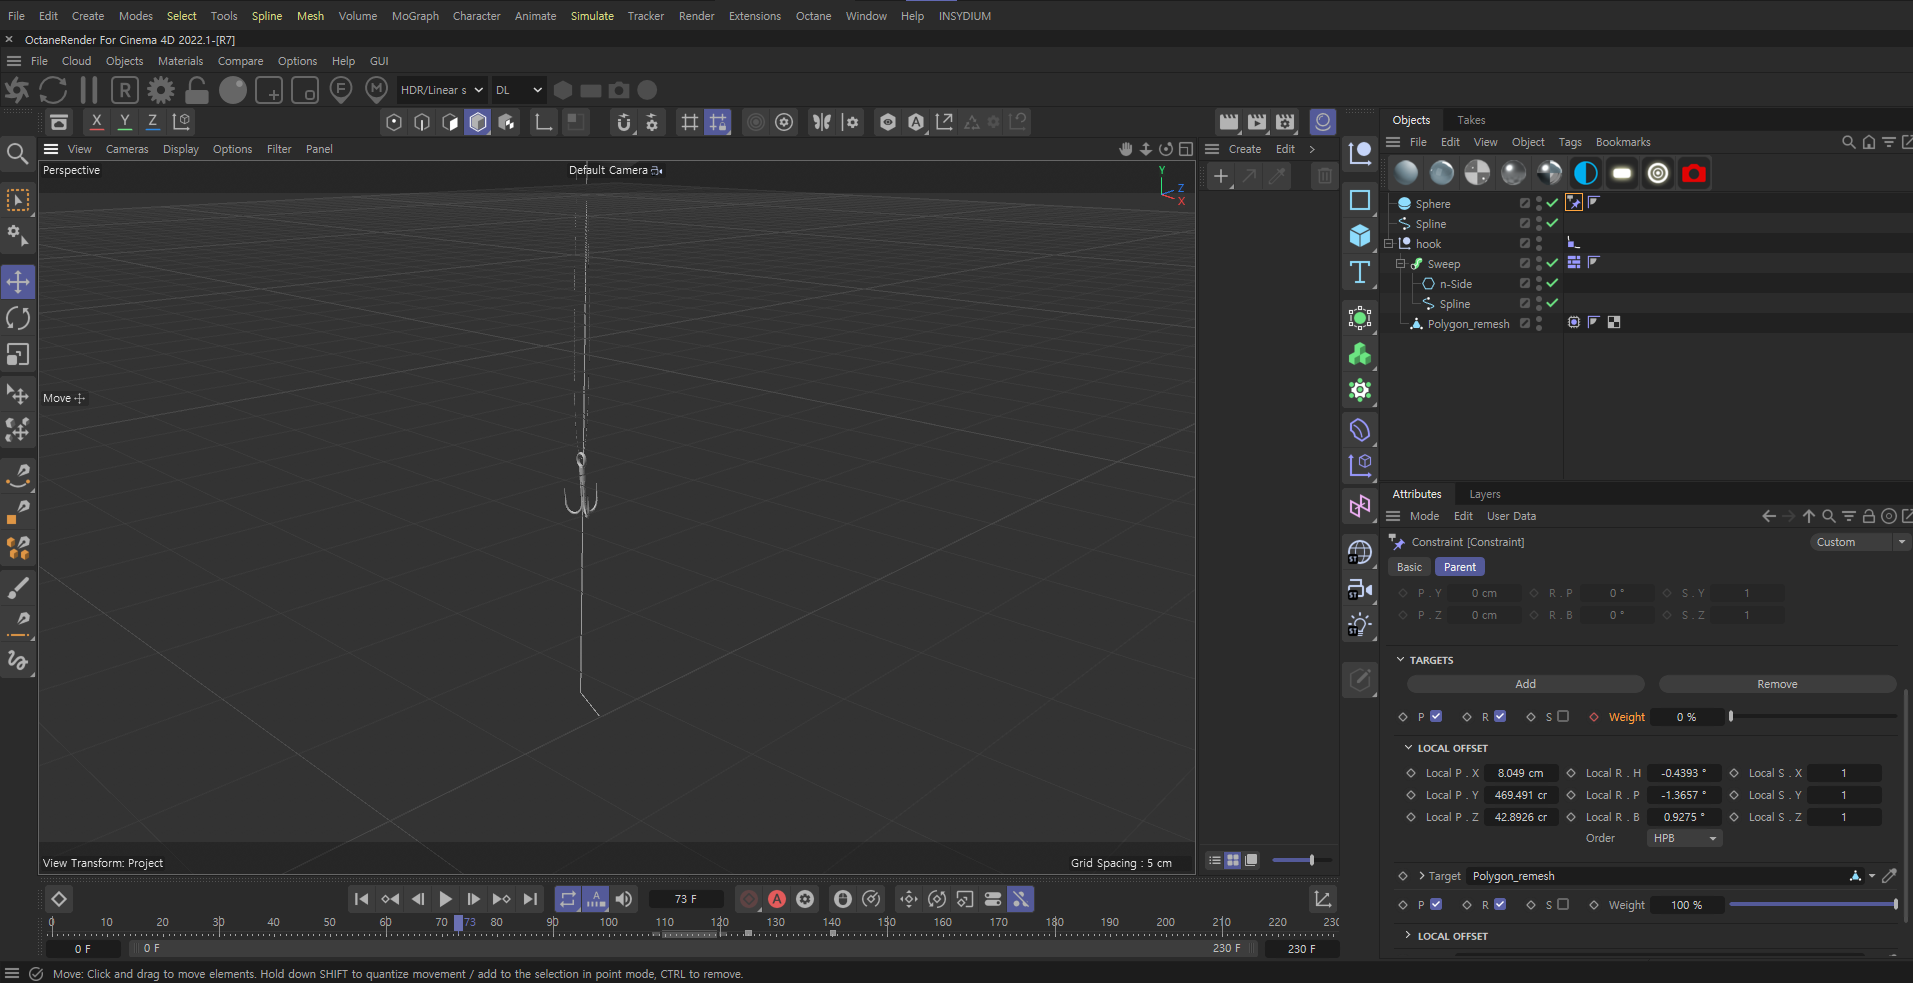Screen dimensions: 1913x983
Task: Add an Octane glossy material sphere
Action: pos(1442,173)
